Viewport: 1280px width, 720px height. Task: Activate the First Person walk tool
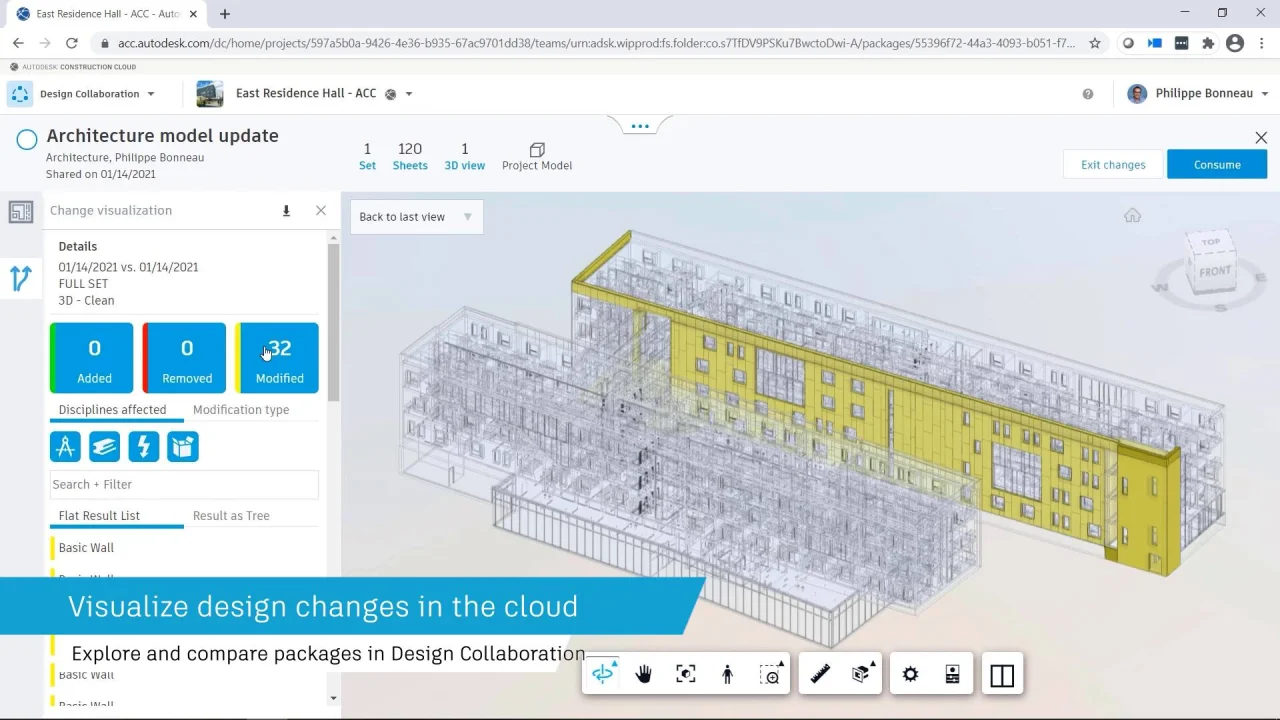pos(727,675)
